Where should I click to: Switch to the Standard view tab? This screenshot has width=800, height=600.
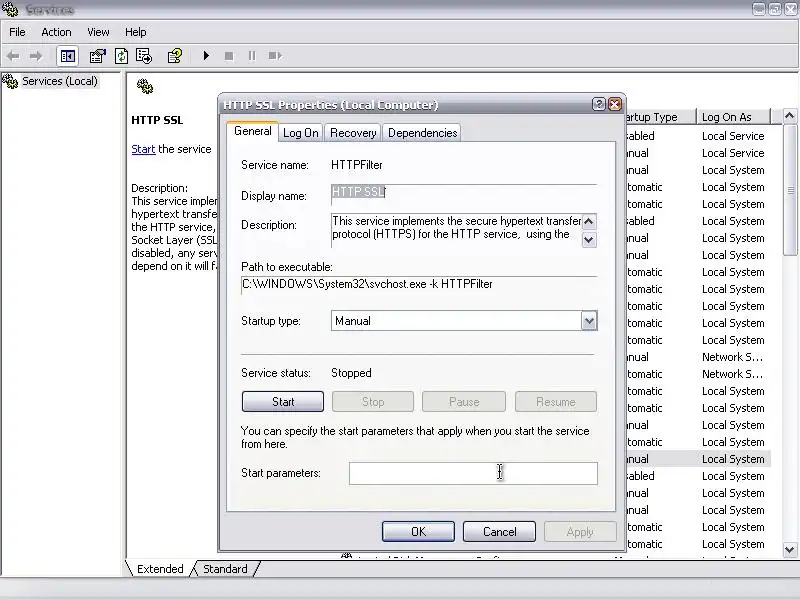225,569
